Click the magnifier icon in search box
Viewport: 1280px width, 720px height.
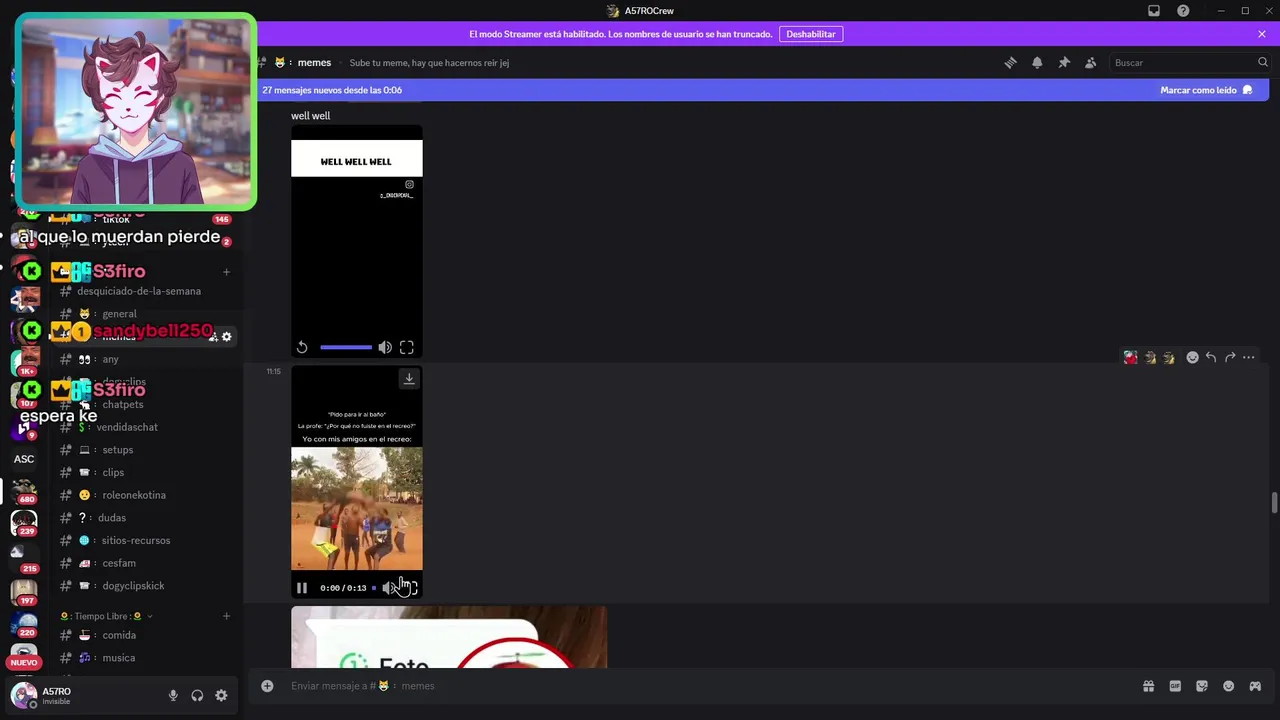(x=1262, y=62)
